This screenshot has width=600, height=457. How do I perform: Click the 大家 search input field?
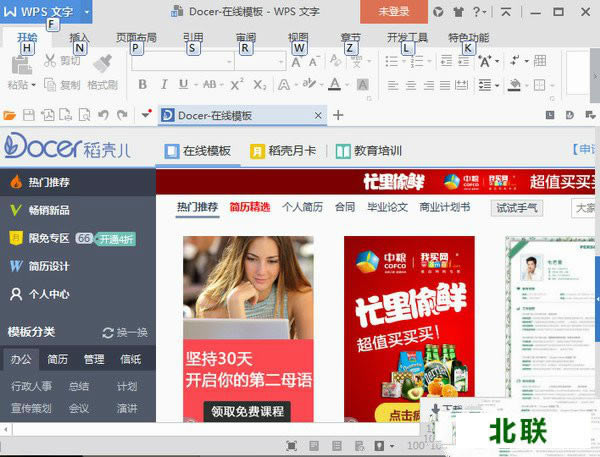point(584,208)
